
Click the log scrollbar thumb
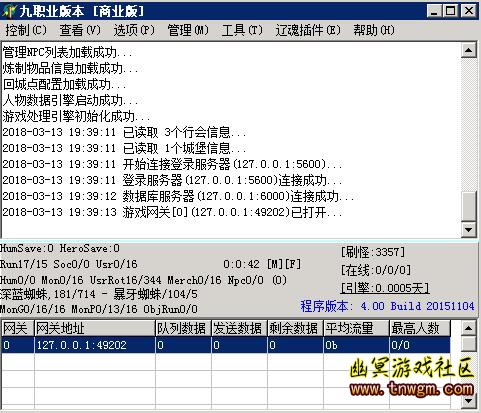[468, 206]
